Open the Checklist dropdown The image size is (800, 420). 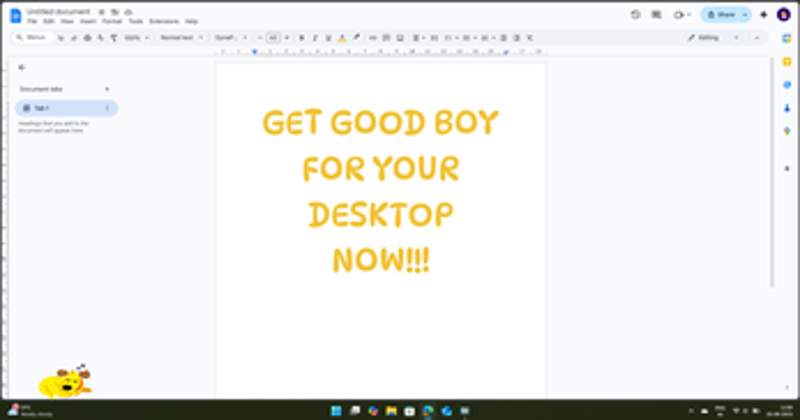click(x=451, y=38)
